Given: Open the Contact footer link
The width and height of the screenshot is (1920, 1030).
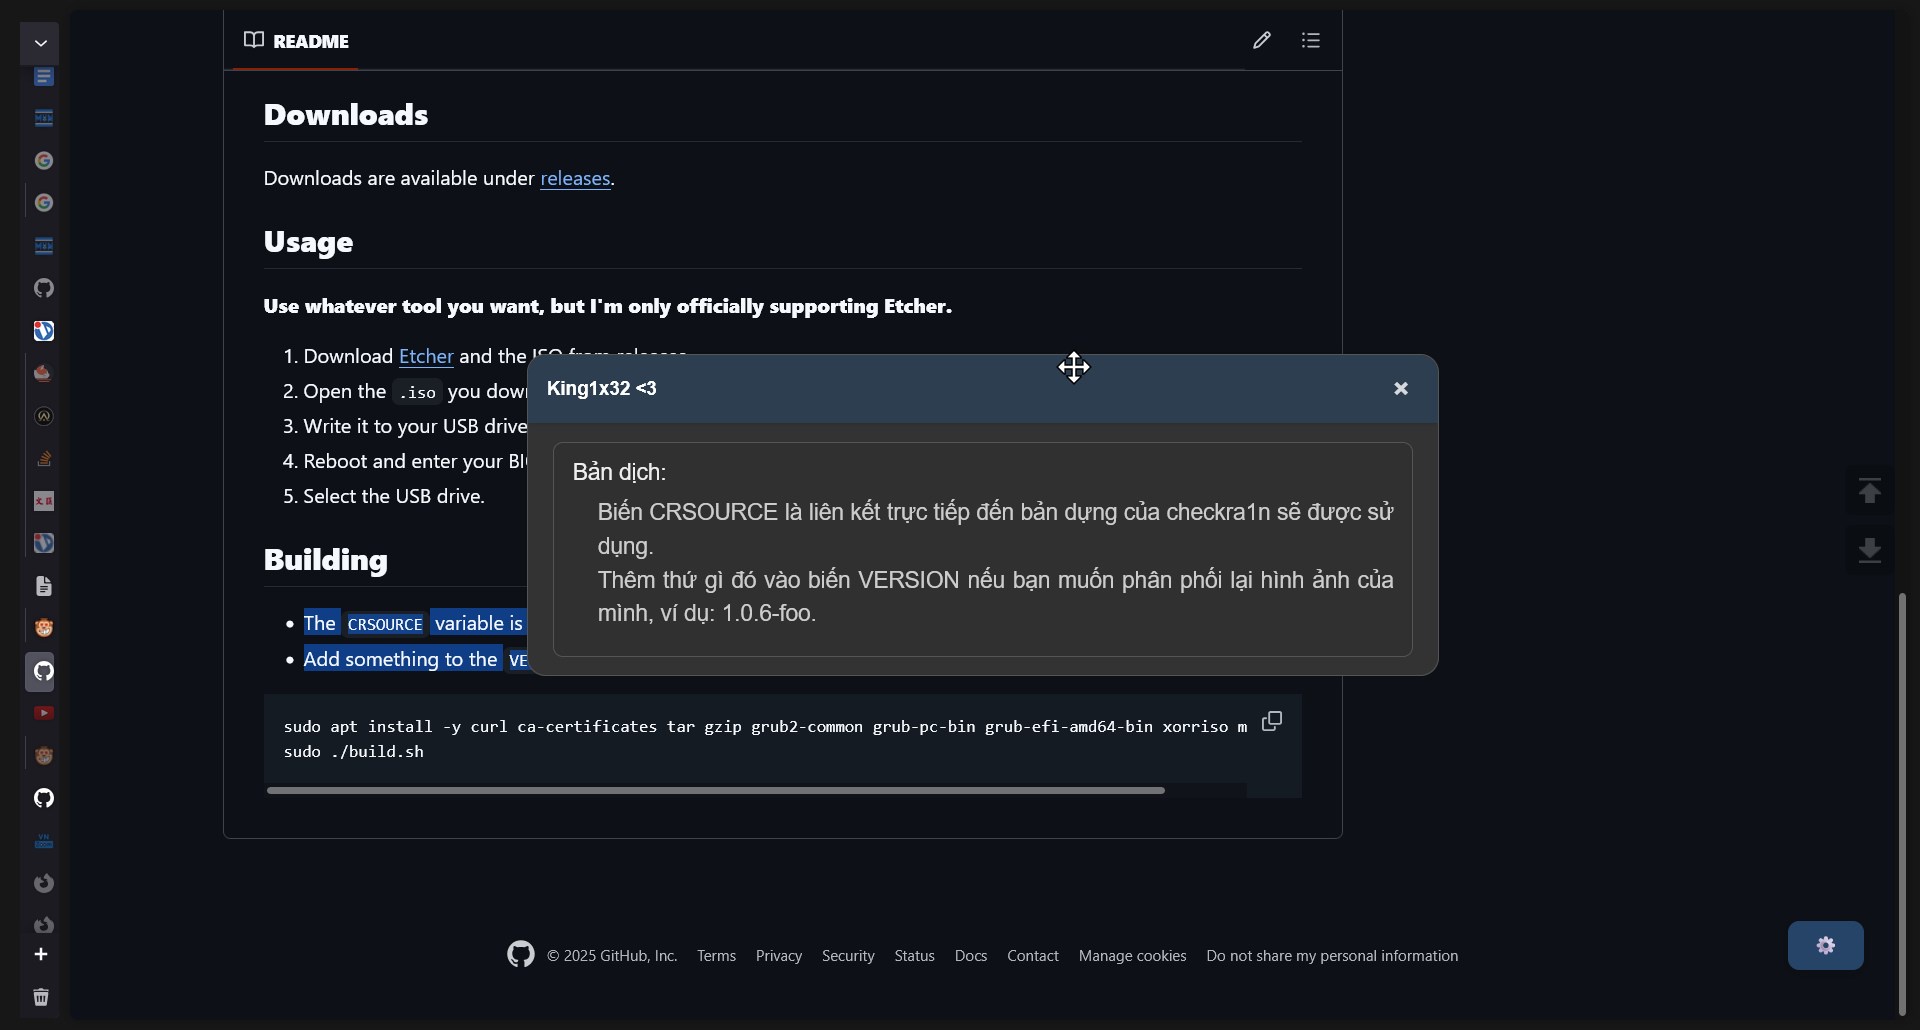Looking at the screenshot, I should 1033,956.
